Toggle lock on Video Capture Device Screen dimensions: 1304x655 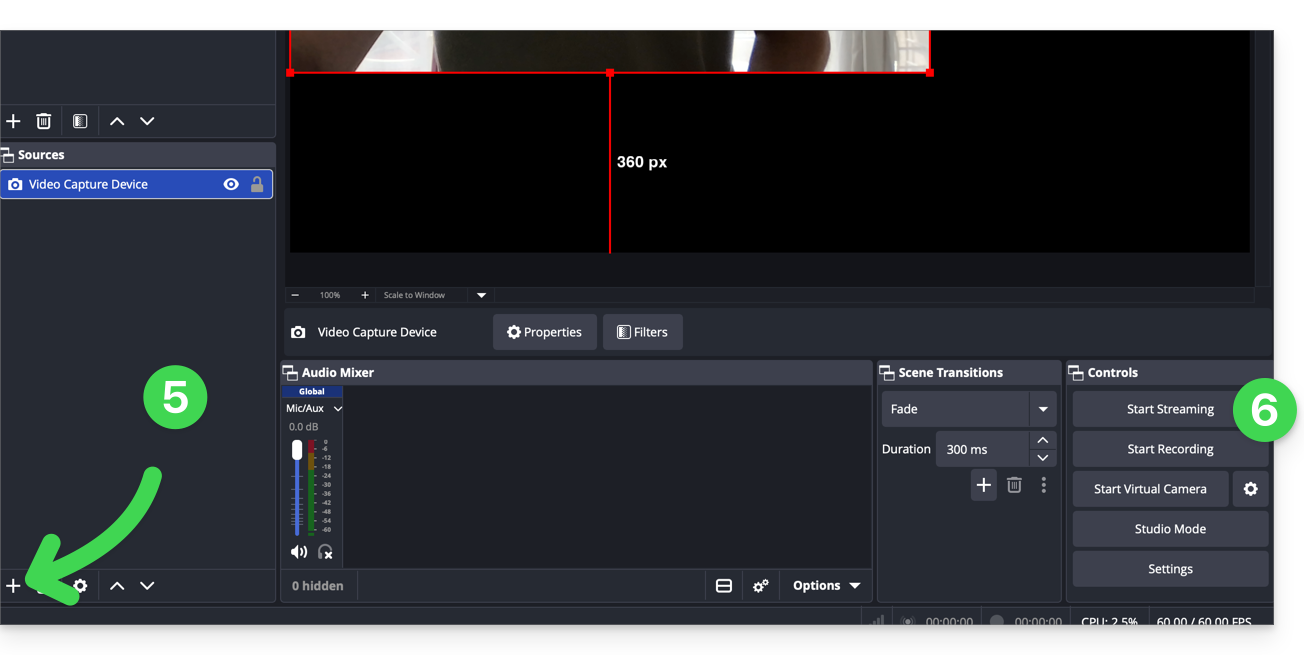tap(257, 184)
